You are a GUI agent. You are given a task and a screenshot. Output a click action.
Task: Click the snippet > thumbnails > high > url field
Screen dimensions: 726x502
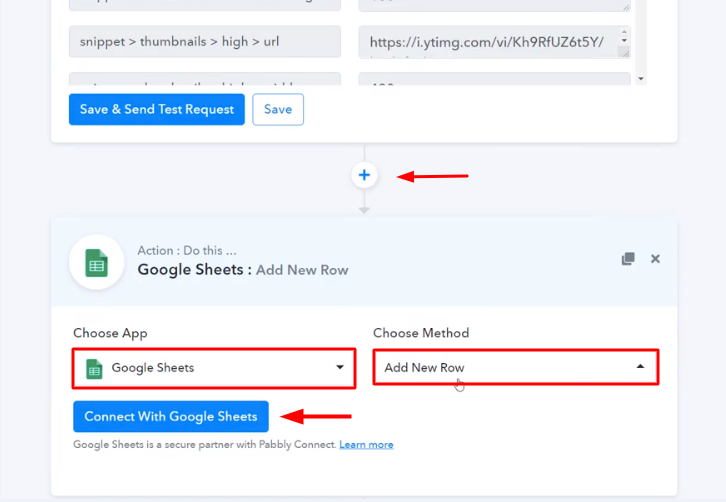pyautogui.click(x=205, y=42)
